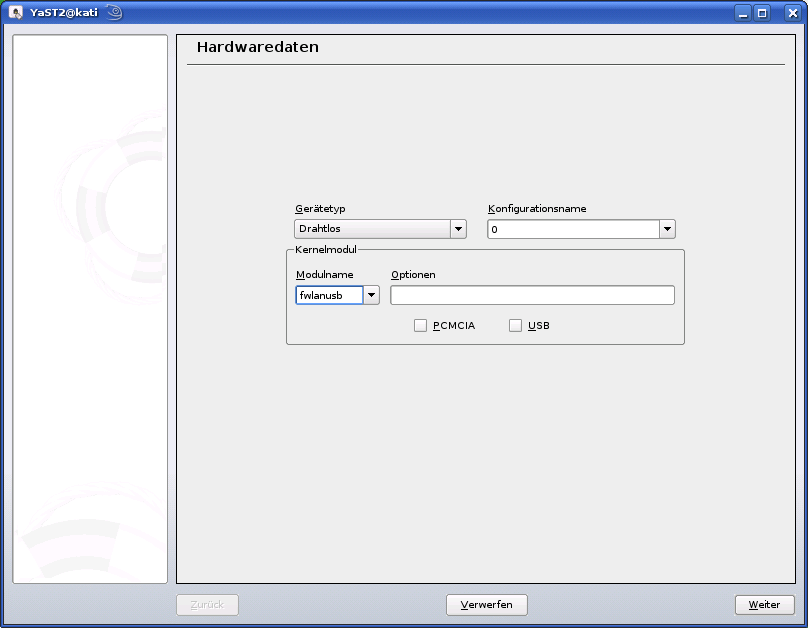The image size is (808, 628).
Task: Click the YaST2 window icon in title bar
Action: [x=15, y=12]
